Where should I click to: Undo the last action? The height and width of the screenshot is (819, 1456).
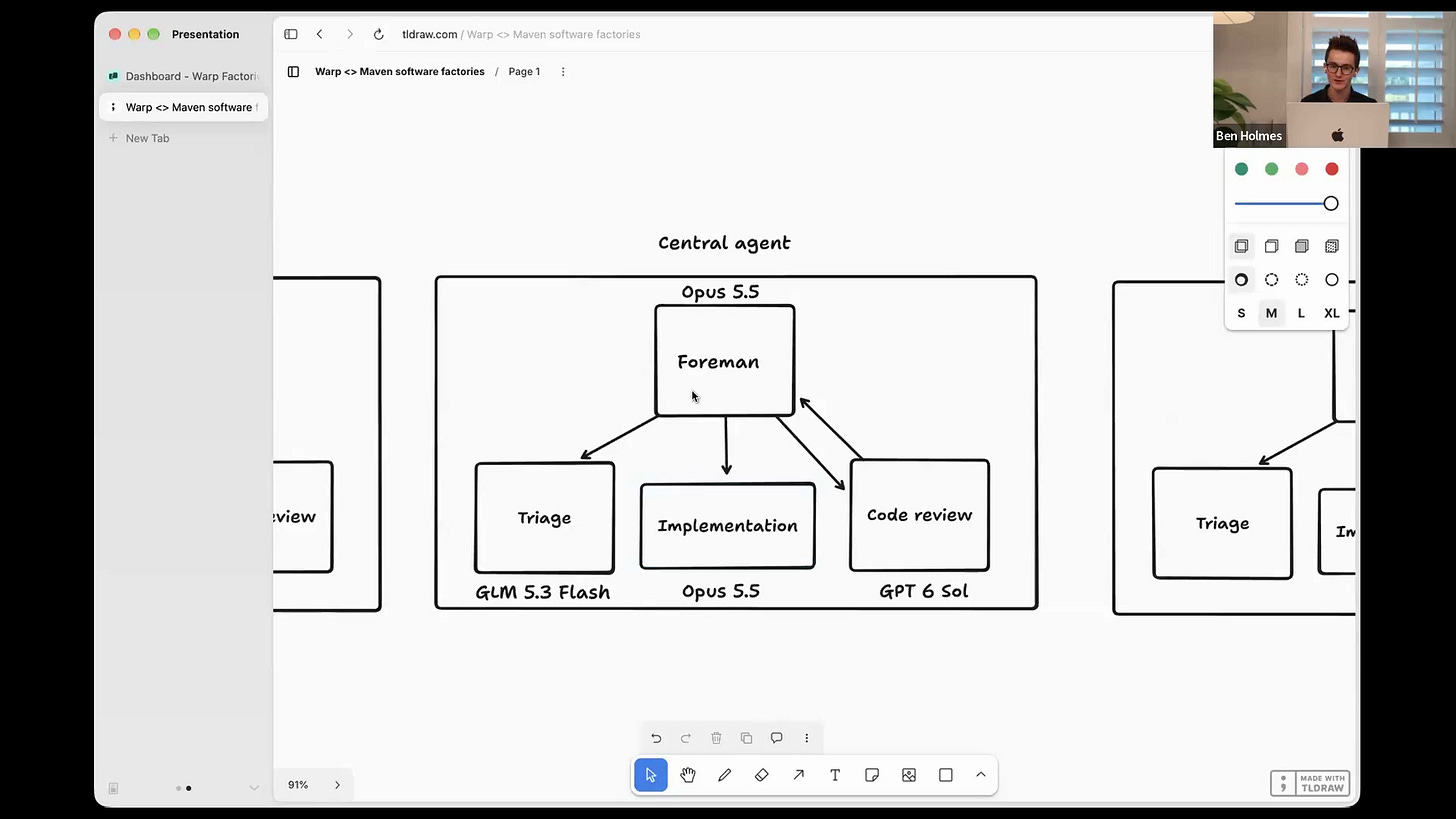click(656, 738)
